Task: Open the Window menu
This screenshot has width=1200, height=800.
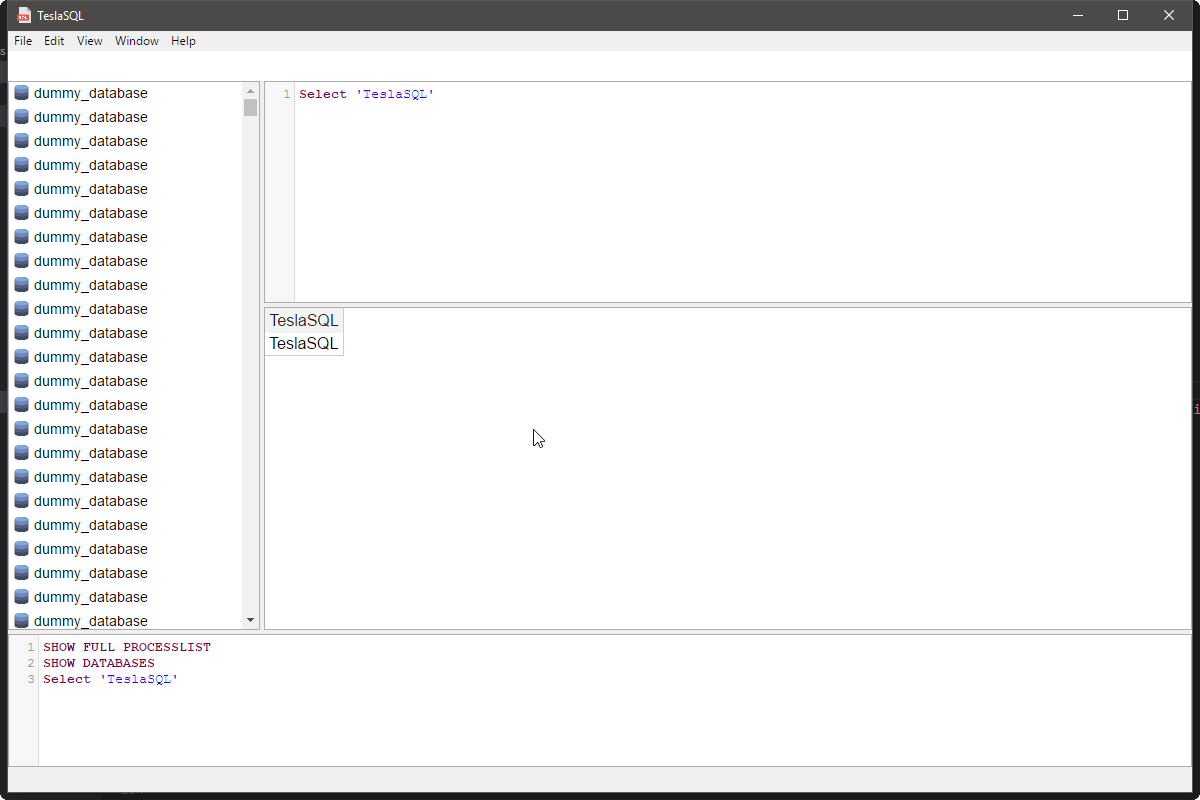Action: click(x=137, y=41)
